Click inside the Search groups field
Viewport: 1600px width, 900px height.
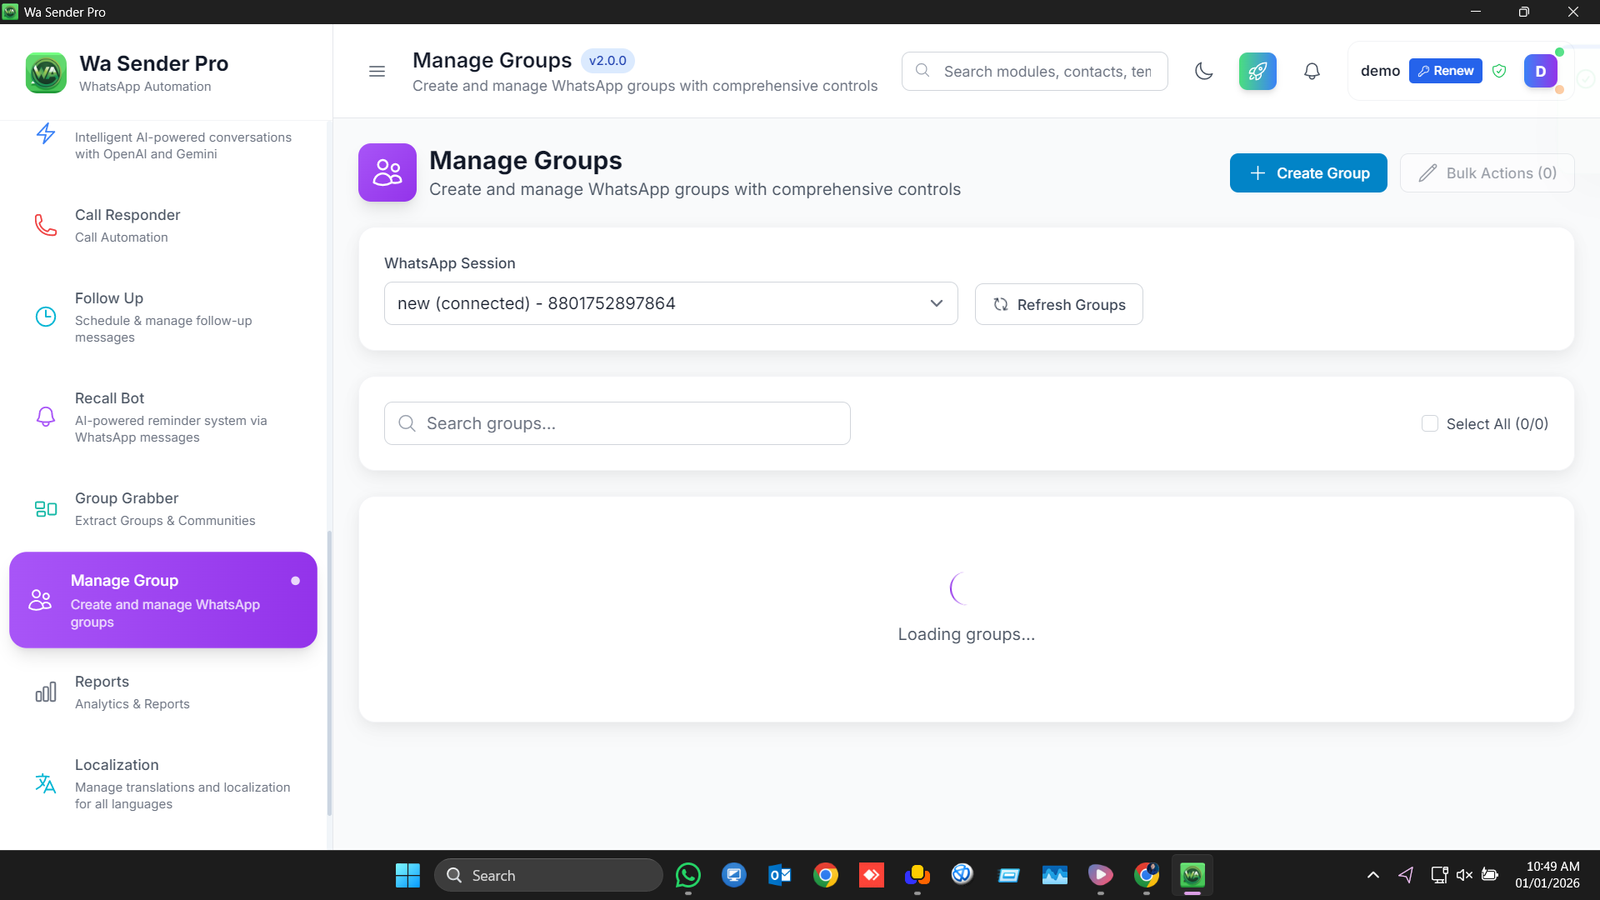[616, 423]
